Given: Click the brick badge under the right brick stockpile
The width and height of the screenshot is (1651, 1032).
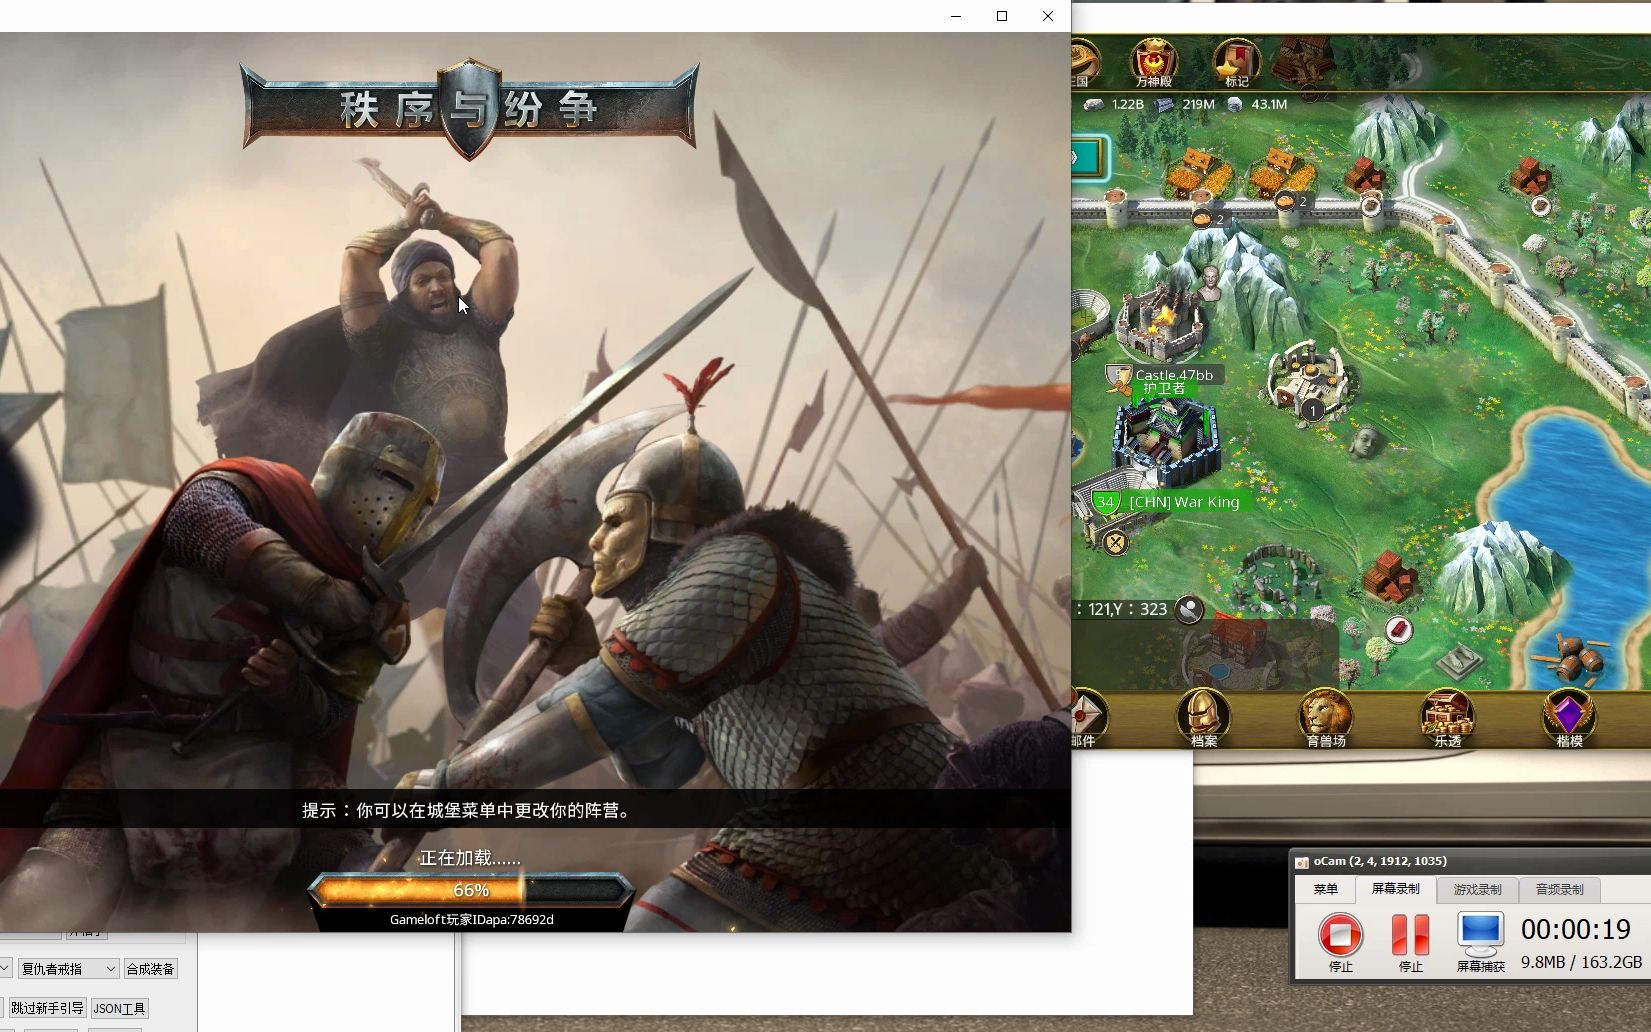Looking at the screenshot, I should pyautogui.click(x=1541, y=205).
